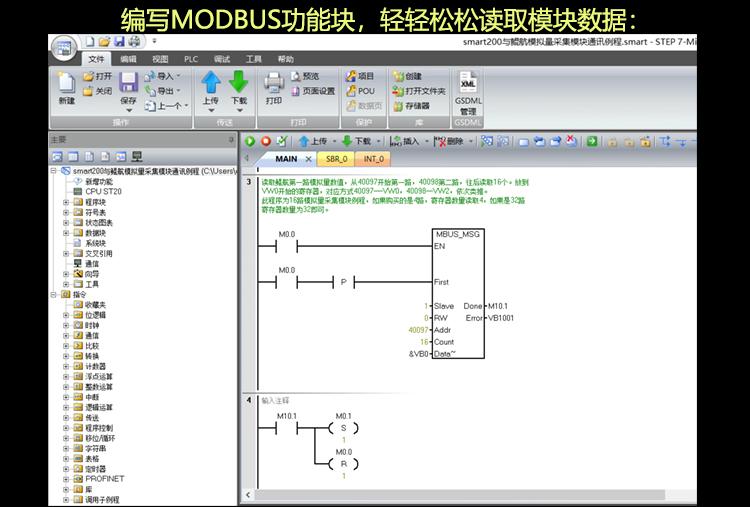
Task: Click the M0.0 contact on the EN rung
Action: [287, 244]
